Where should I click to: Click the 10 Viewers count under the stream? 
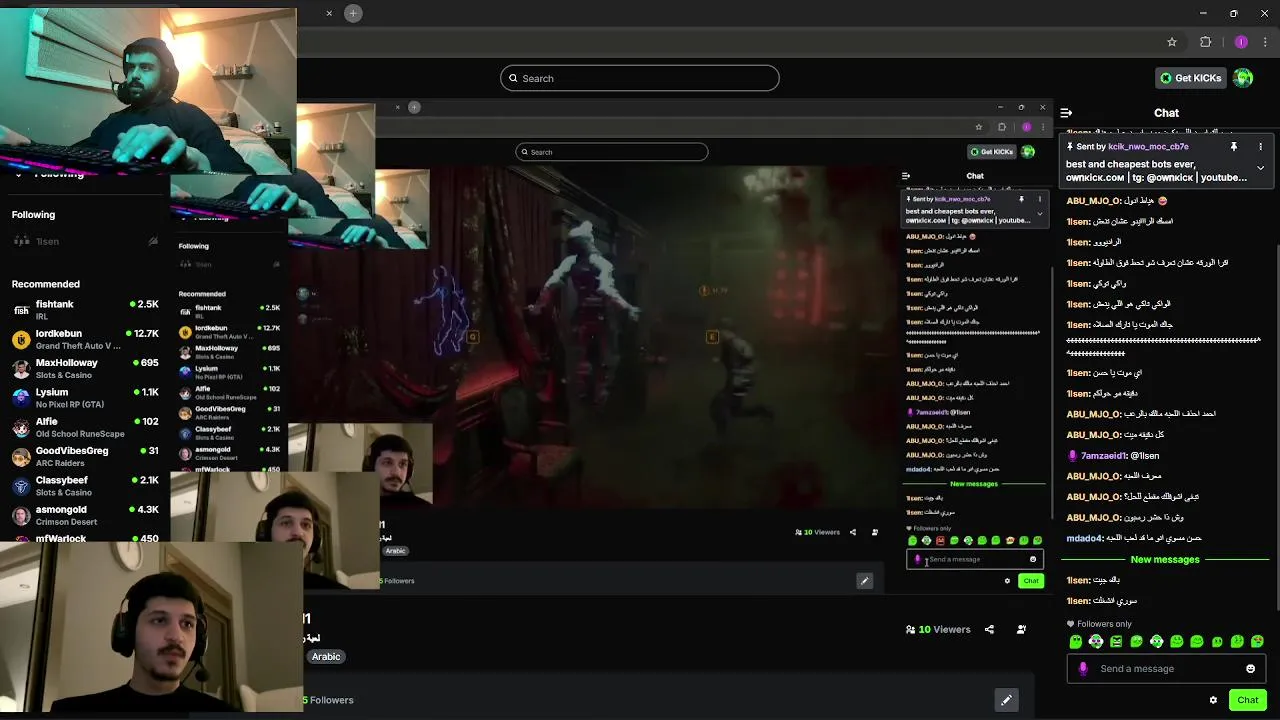pos(937,630)
